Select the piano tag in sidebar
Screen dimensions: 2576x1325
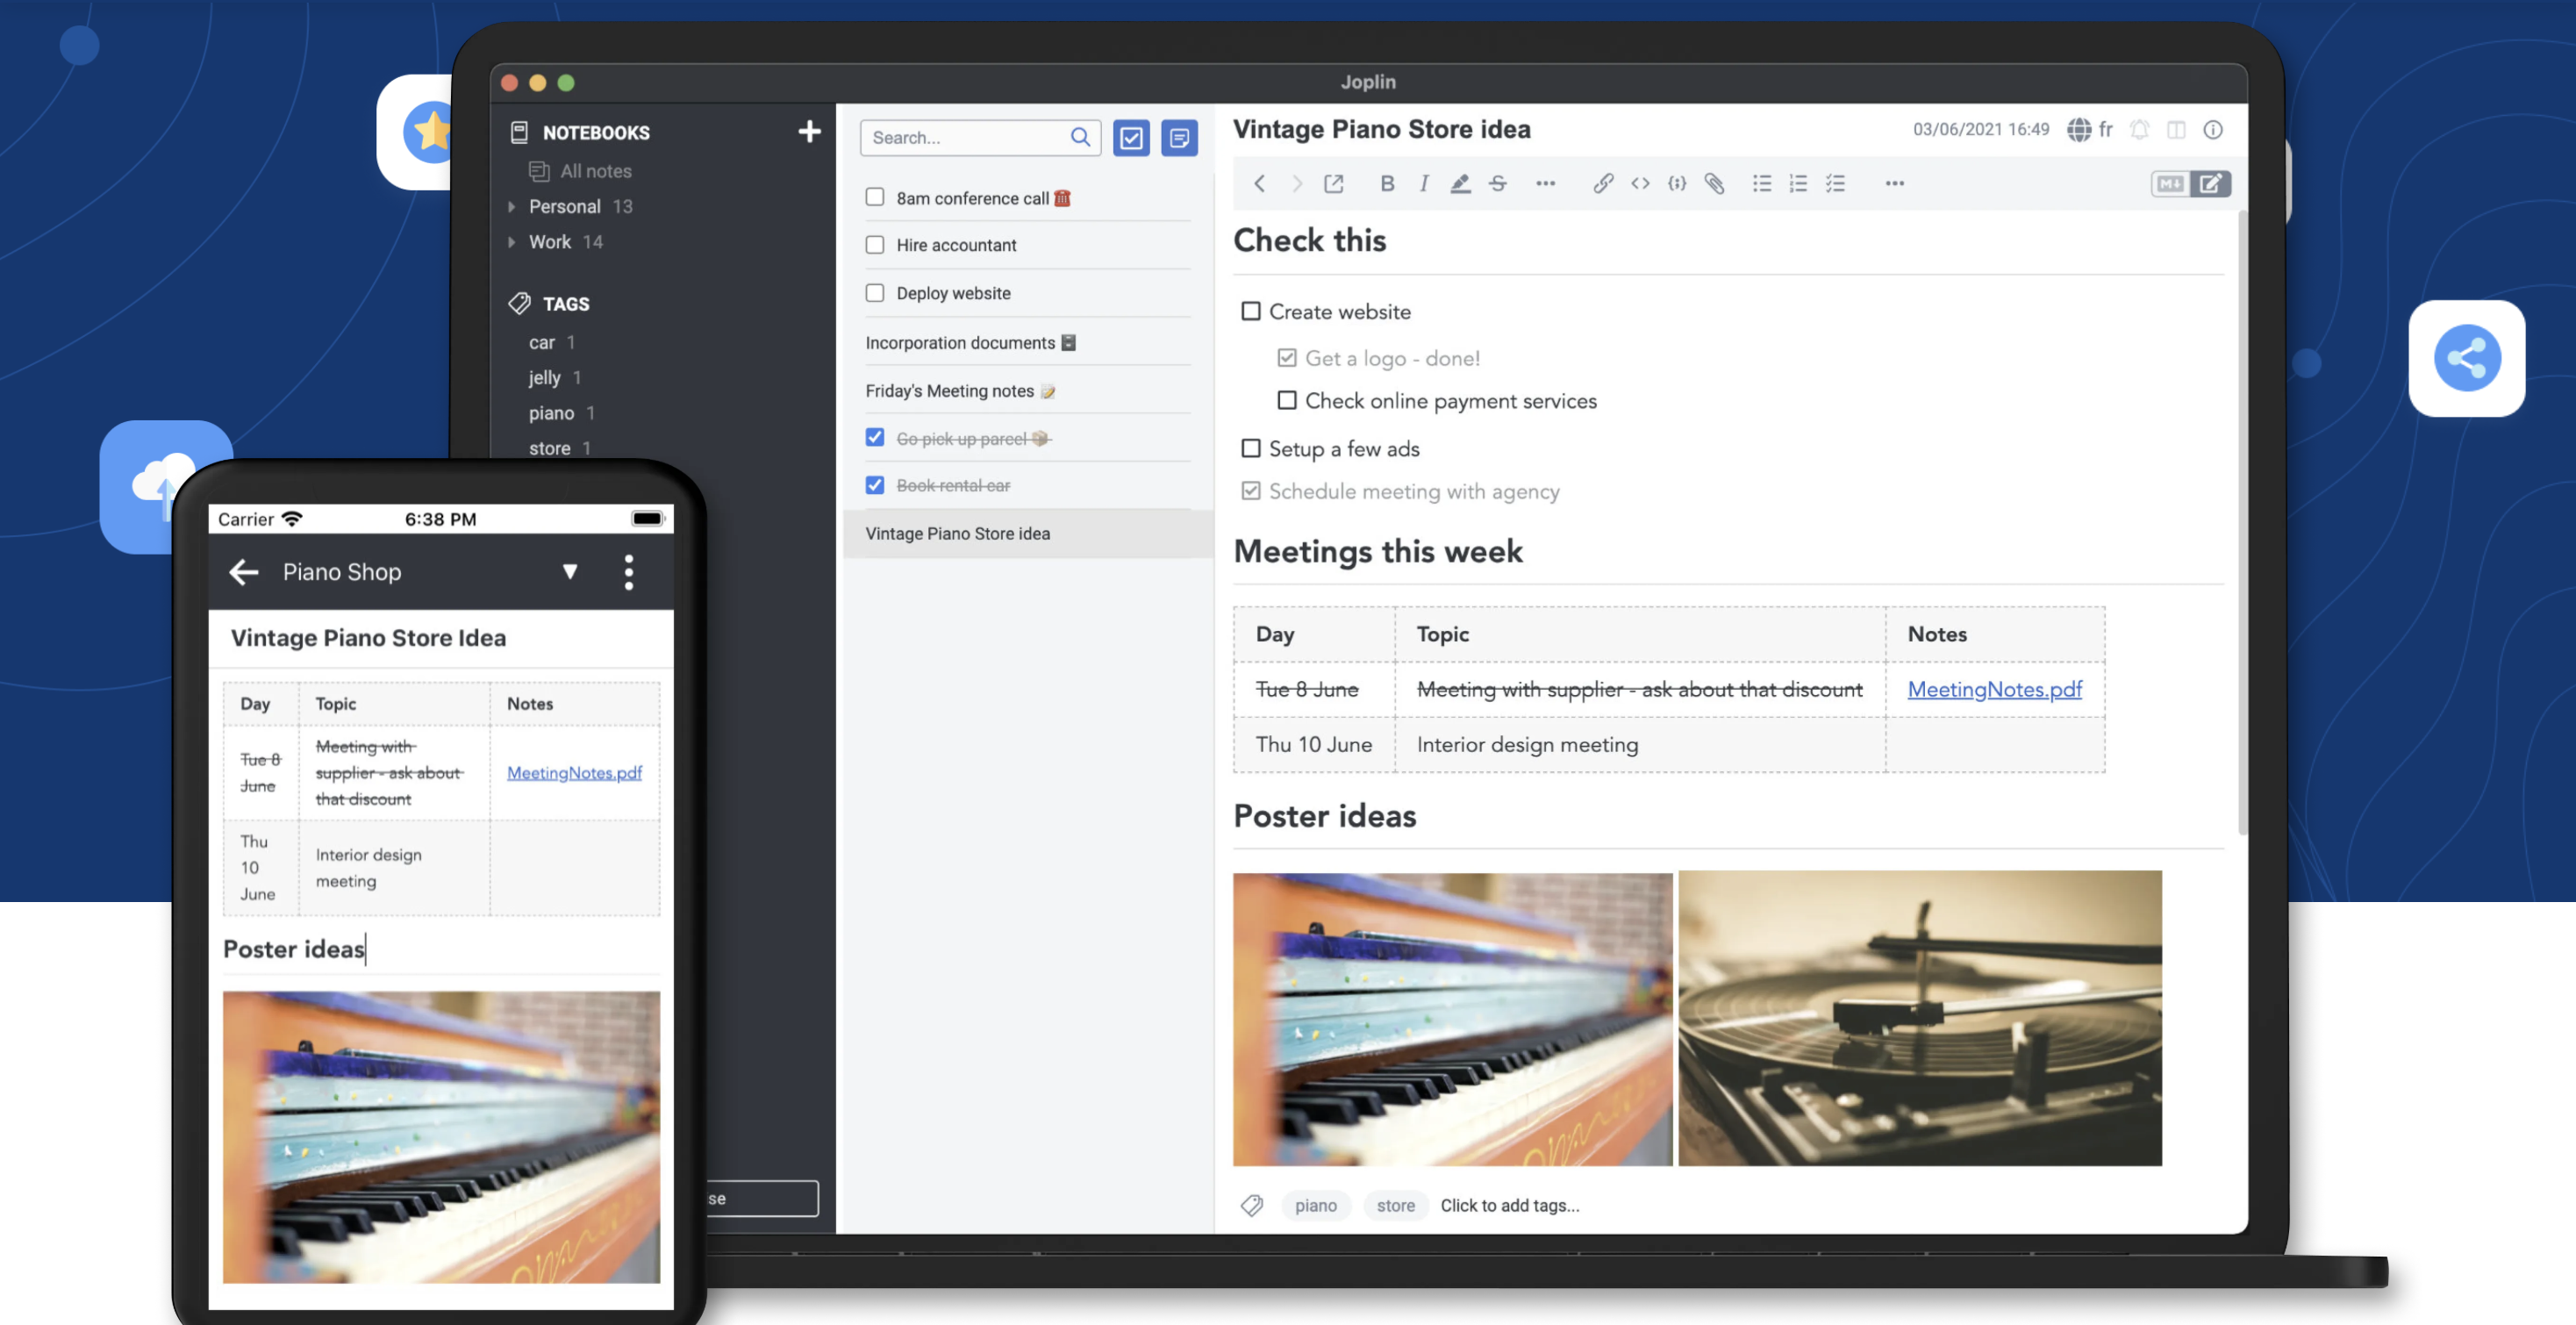[x=551, y=413]
